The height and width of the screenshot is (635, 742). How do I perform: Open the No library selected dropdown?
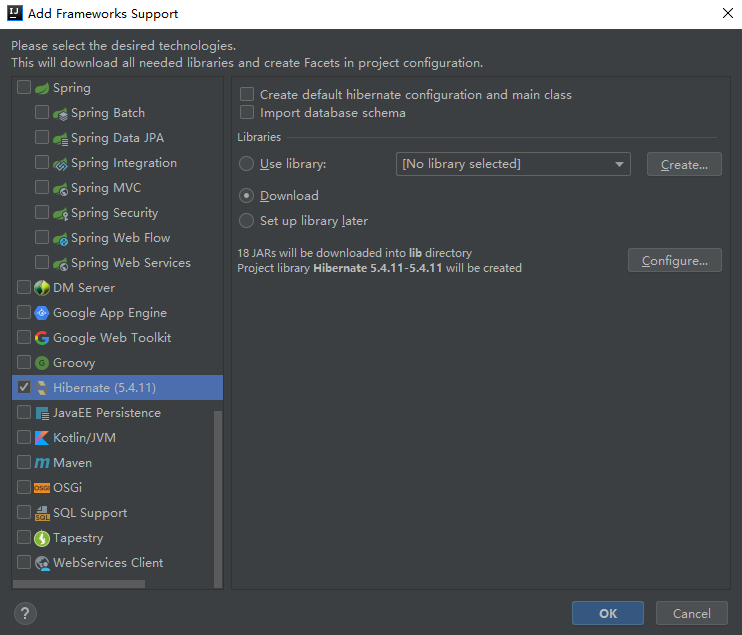(x=513, y=164)
